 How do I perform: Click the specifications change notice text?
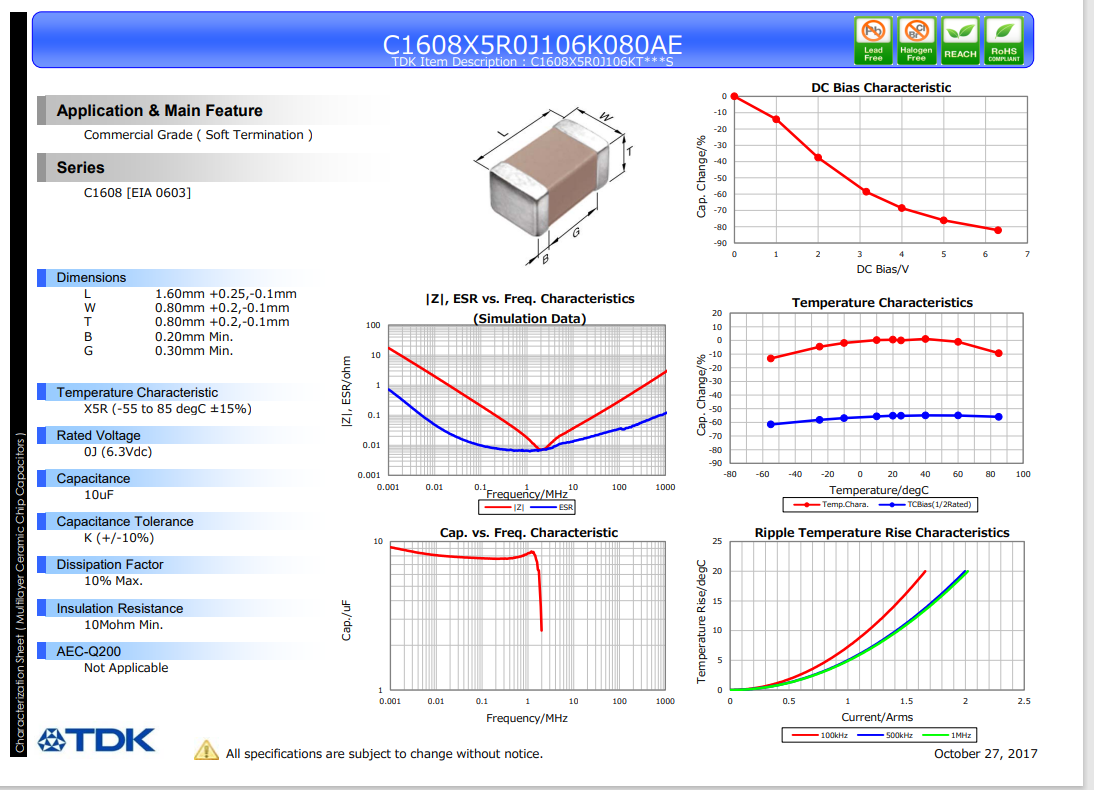(x=384, y=754)
